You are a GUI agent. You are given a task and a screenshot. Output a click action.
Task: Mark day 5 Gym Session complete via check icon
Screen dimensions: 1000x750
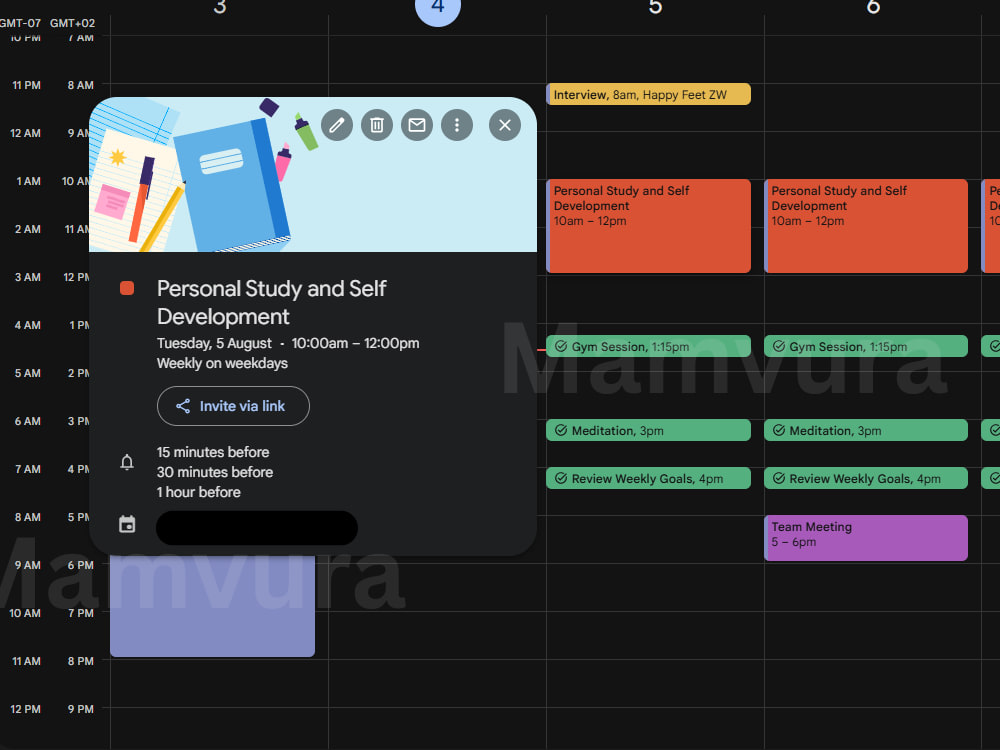(x=561, y=346)
